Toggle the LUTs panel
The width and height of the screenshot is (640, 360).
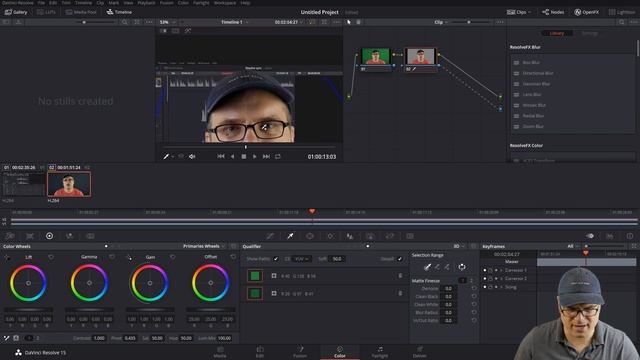pos(46,12)
